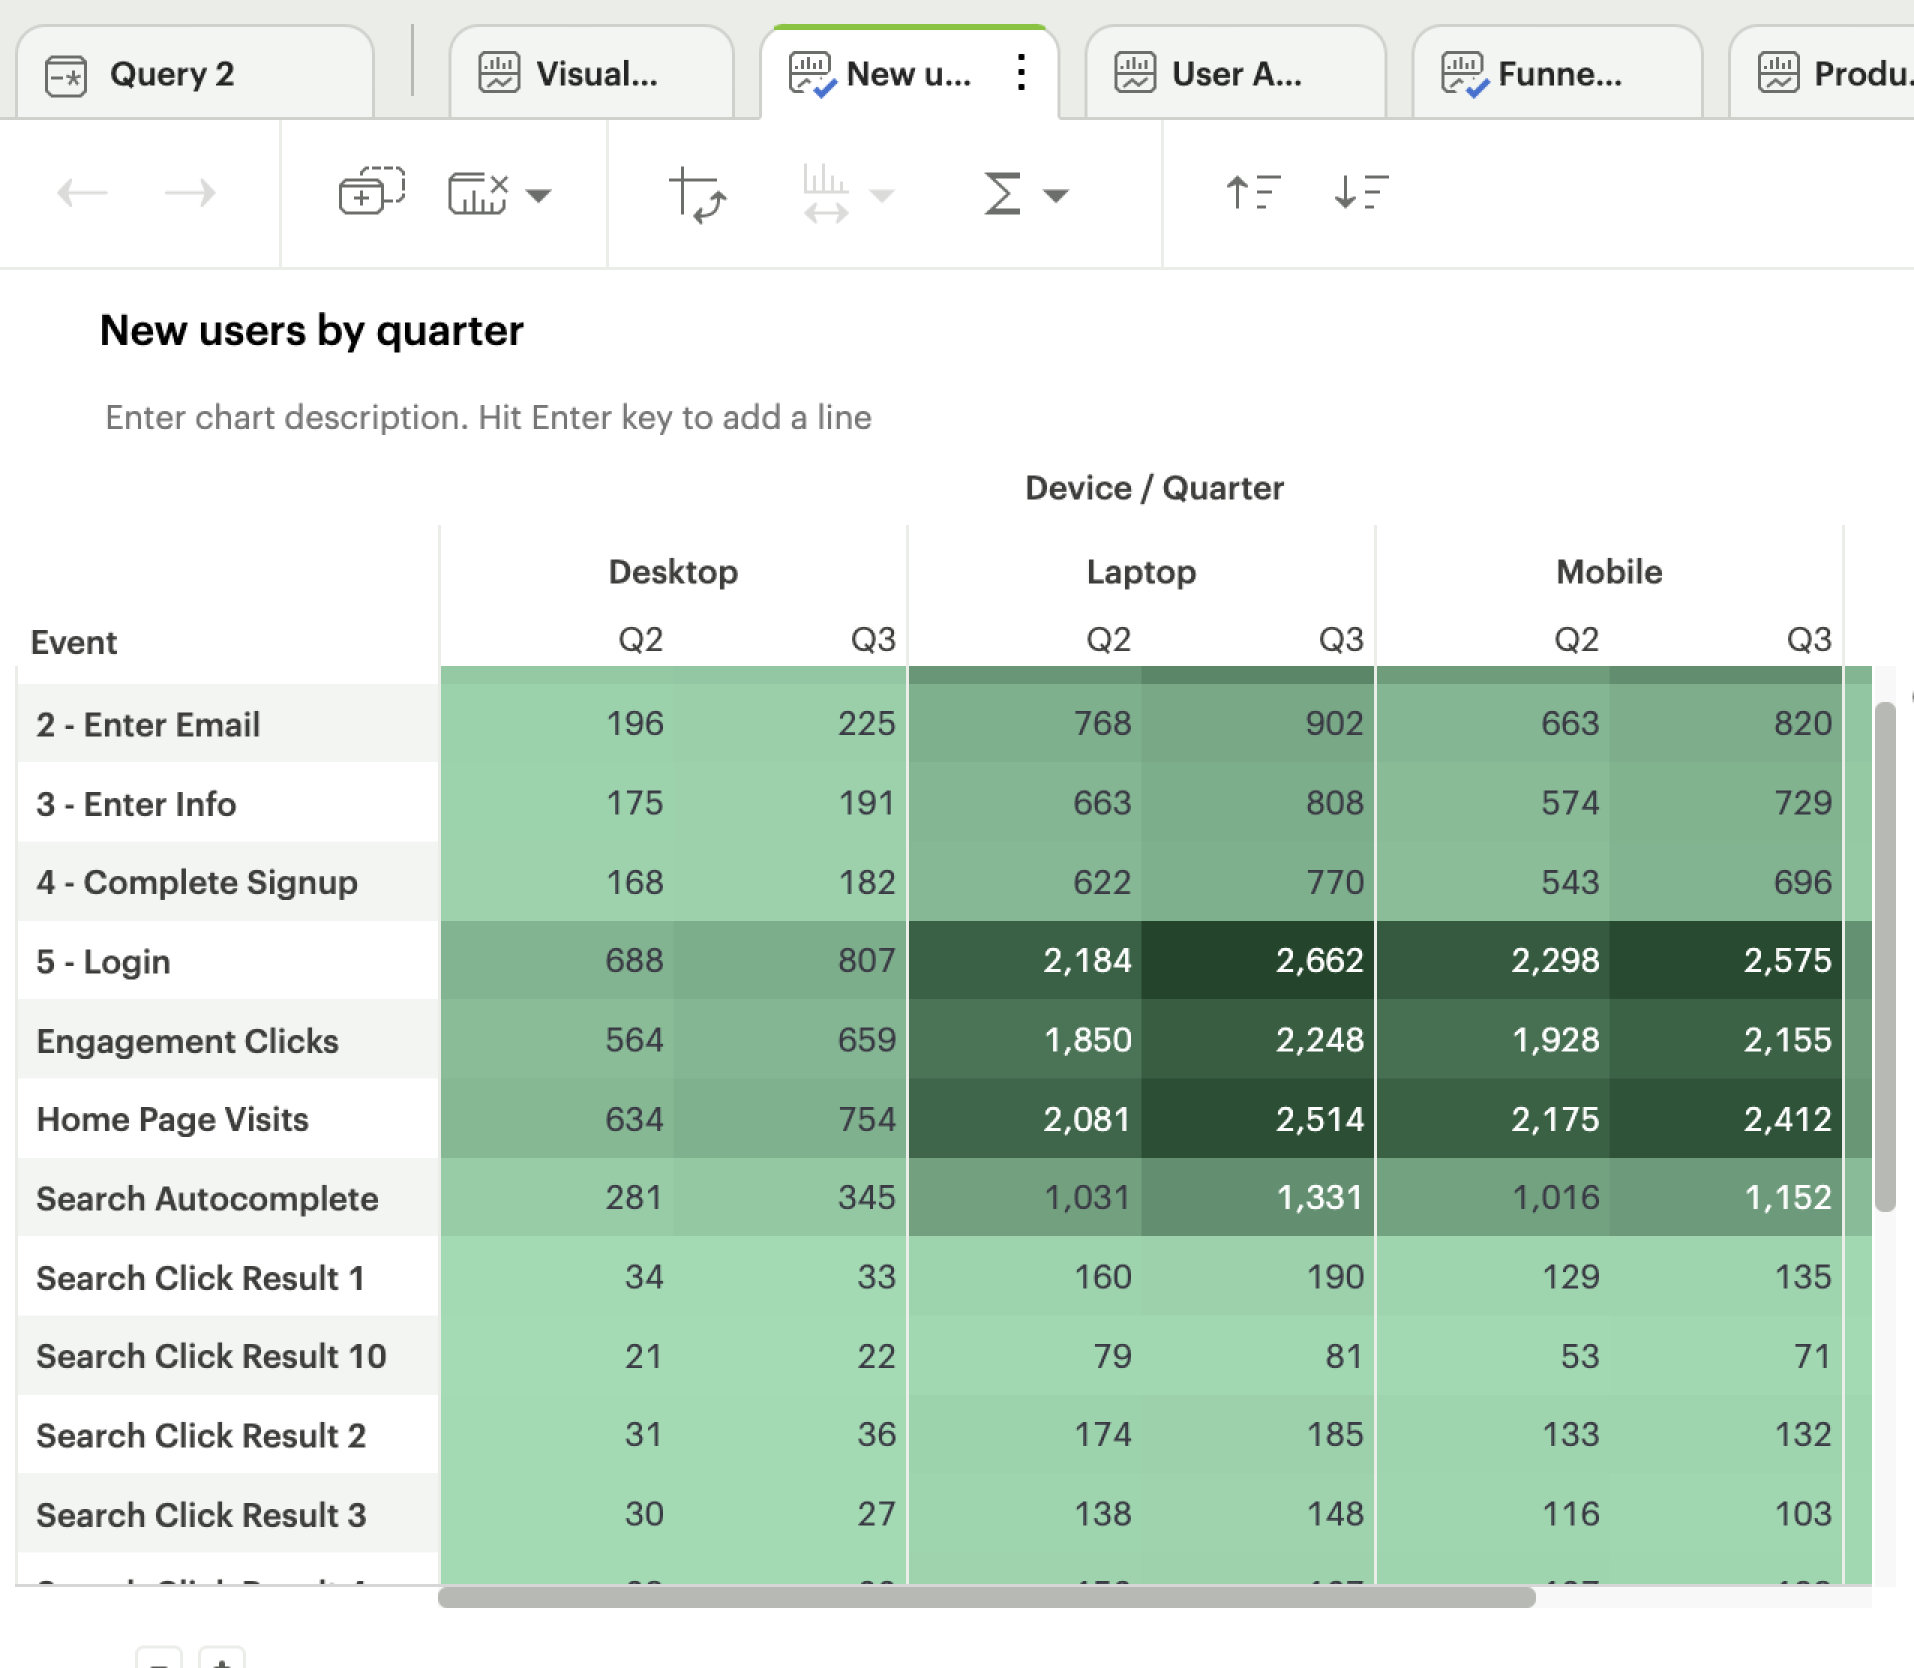Viewport: 1914px width, 1668px height.
Task: Click the sort ascending icon
Action: tap(1253, 192)
